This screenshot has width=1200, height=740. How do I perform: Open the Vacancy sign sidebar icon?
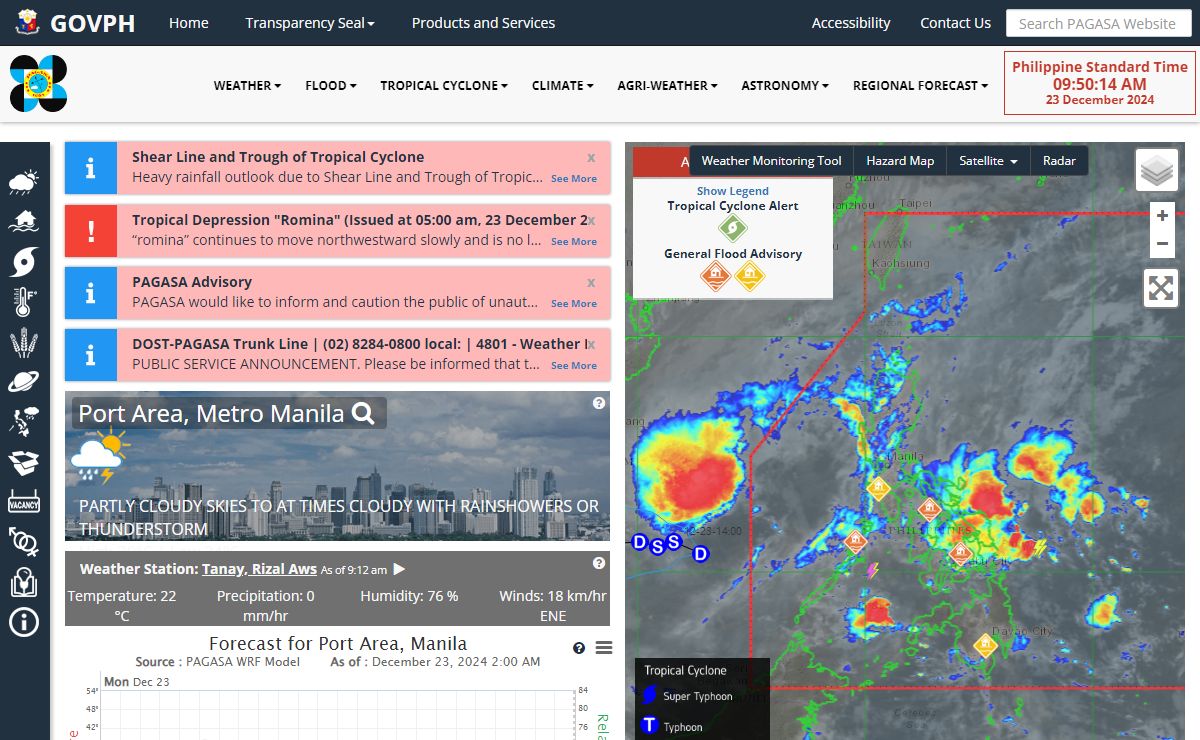24,502
